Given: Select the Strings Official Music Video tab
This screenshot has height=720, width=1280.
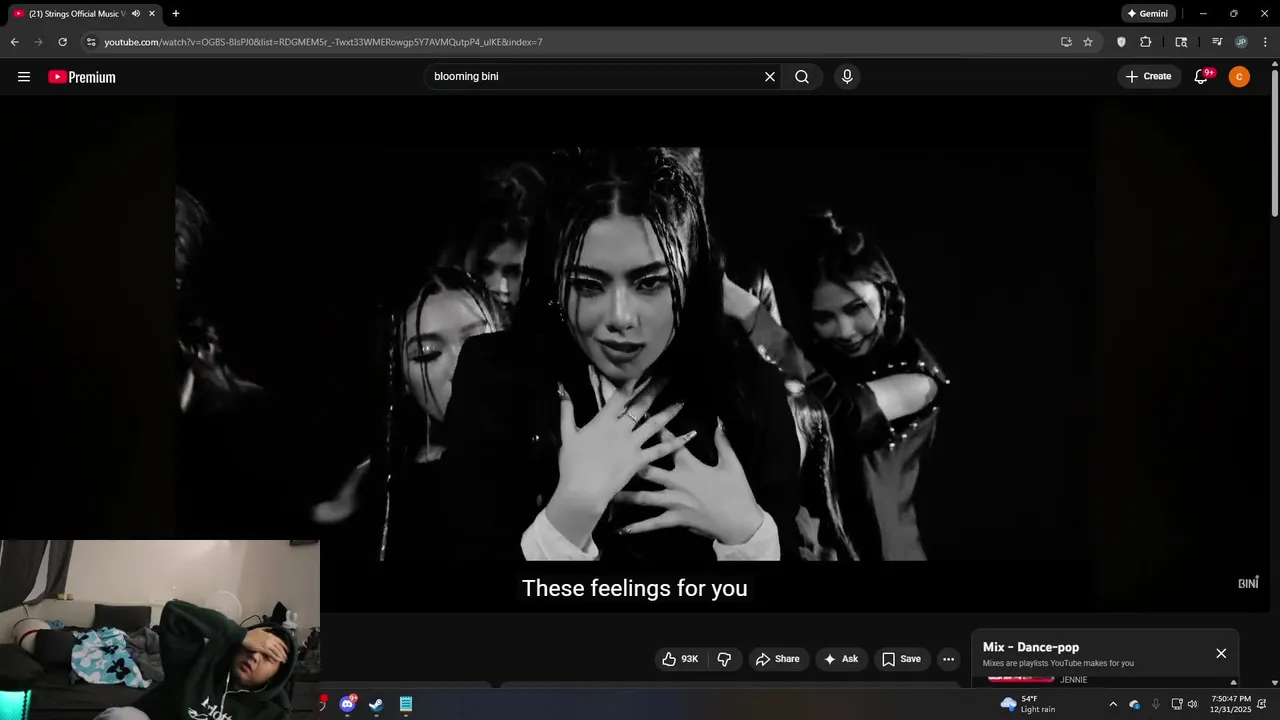Looking at the screenshot, I should pos(75,14).
